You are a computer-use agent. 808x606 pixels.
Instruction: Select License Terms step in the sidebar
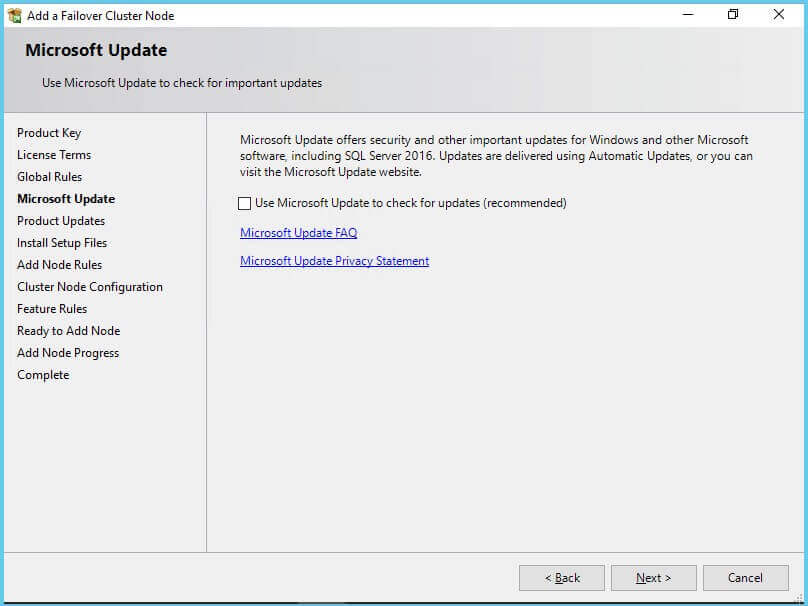(x=54, y=155)
